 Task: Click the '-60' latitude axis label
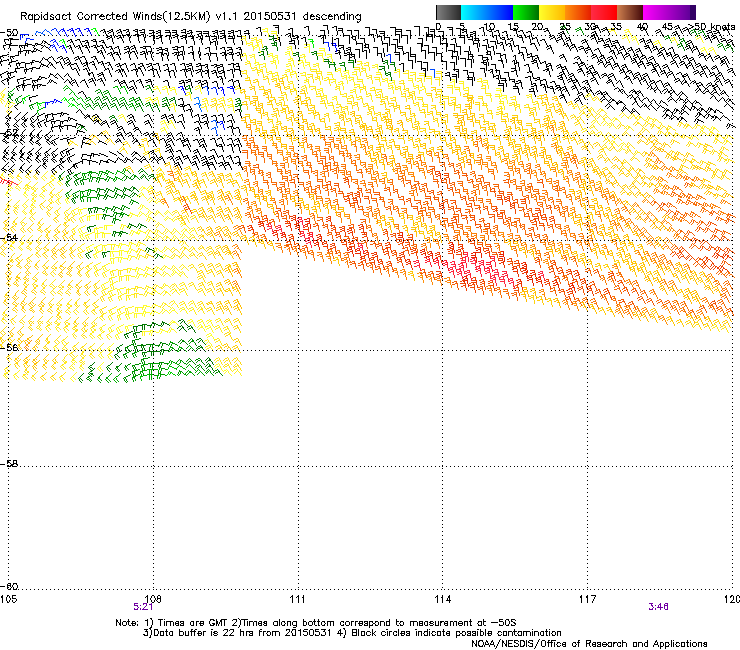pyautogui.click(x=9, y=587)
